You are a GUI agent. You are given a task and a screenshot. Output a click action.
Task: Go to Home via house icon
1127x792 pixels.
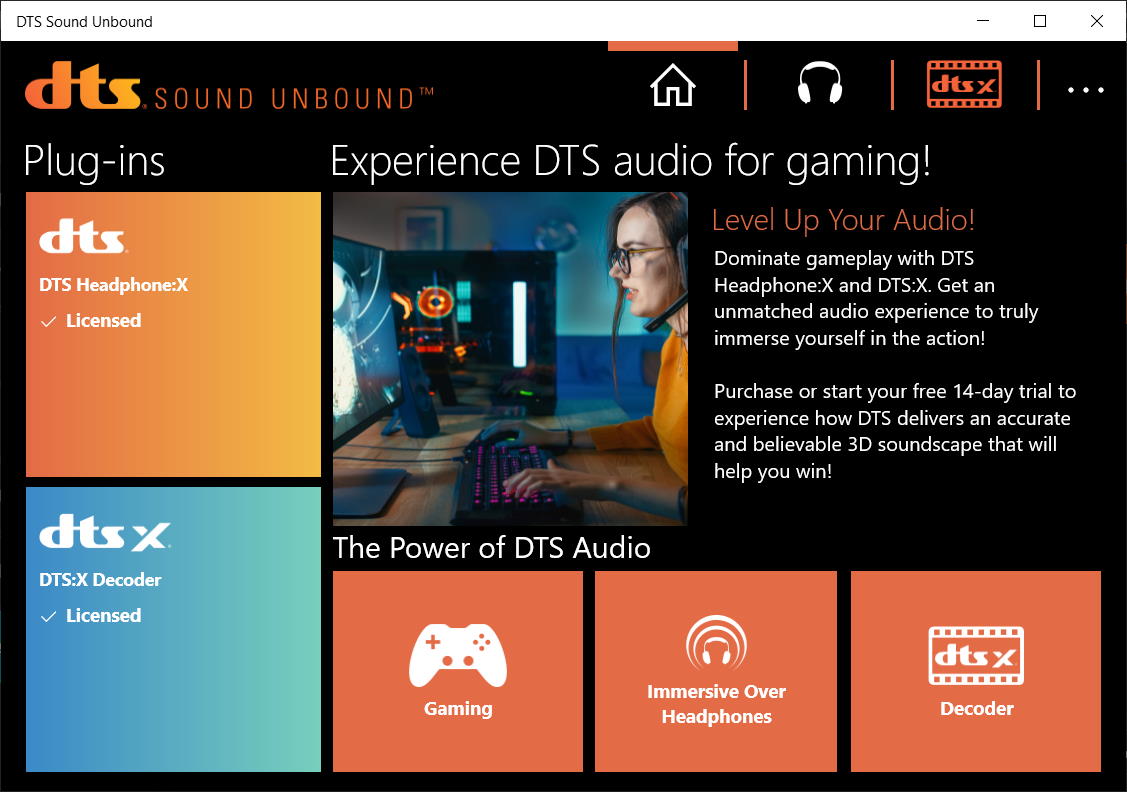tap(672, 85)
